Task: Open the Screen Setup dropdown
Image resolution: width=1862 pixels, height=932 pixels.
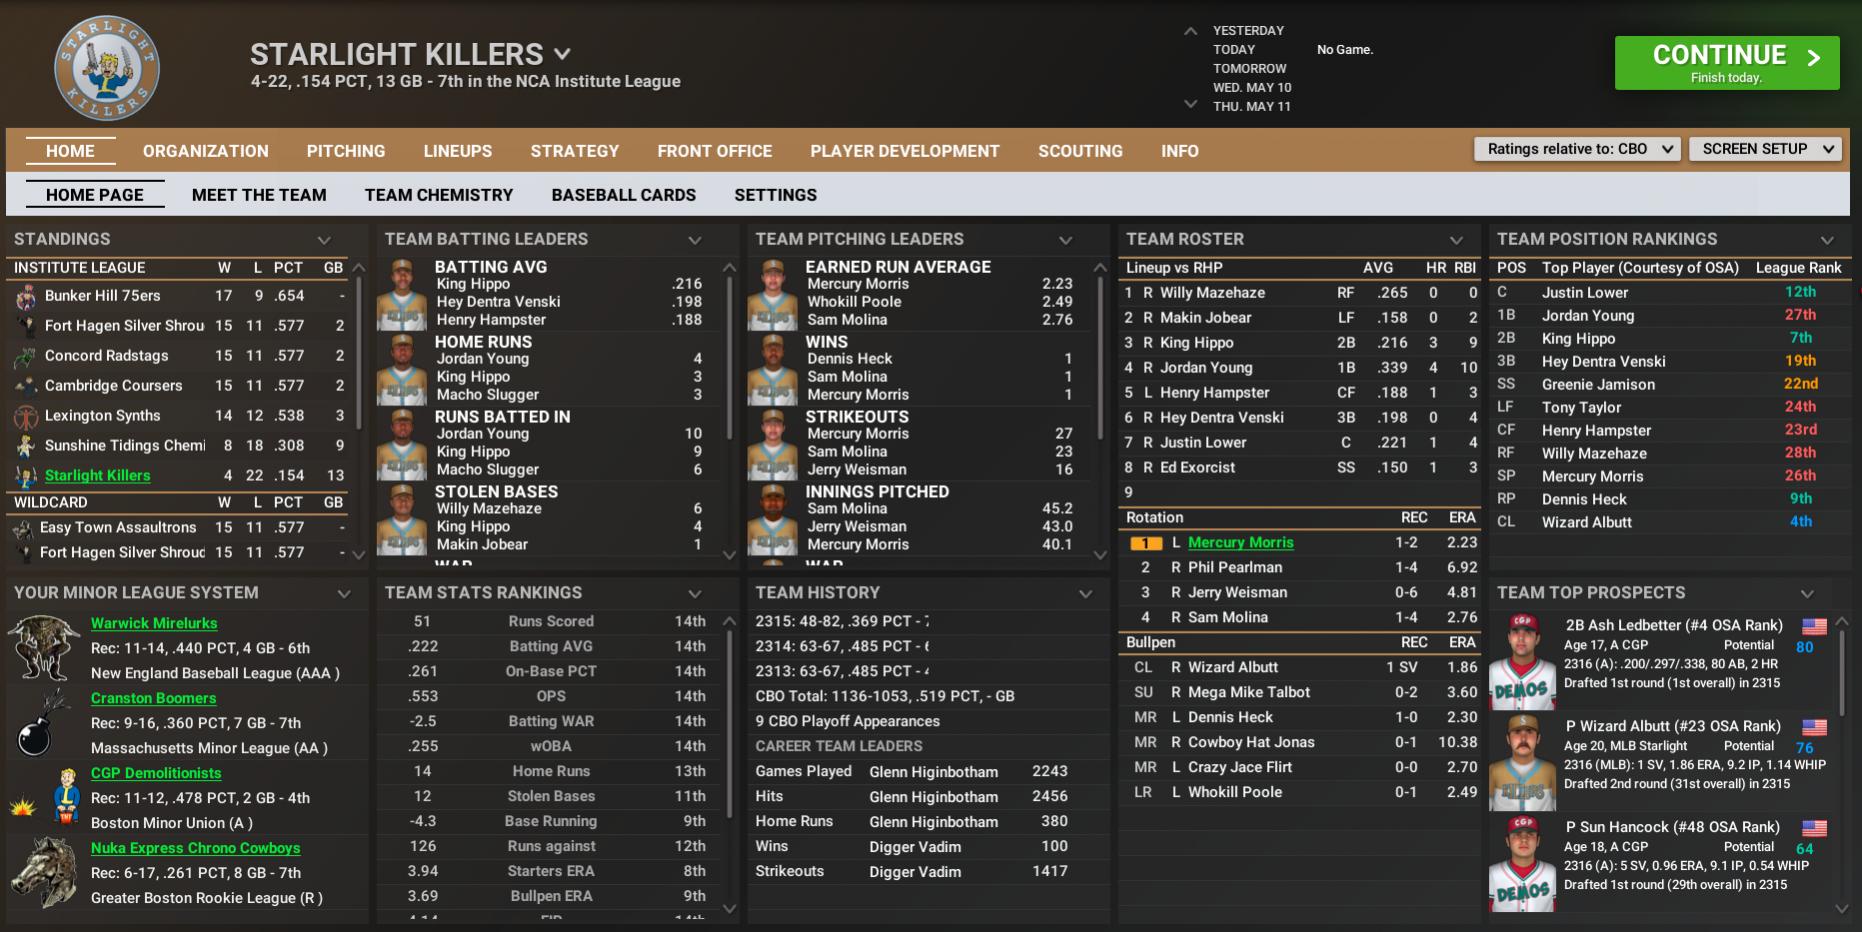Action: pos(1765,149)
